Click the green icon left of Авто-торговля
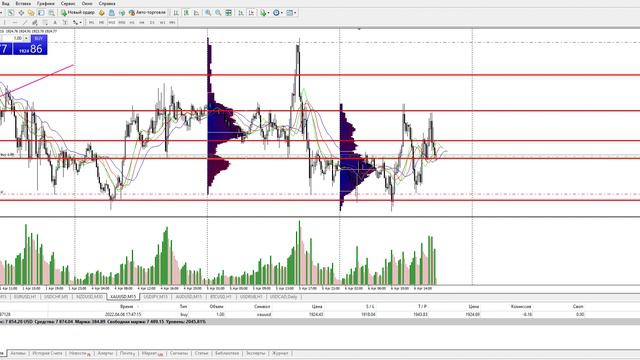Image resolution: width=640 pixels, height=360 pixels. pyautogui.click(x=122, y=13)
